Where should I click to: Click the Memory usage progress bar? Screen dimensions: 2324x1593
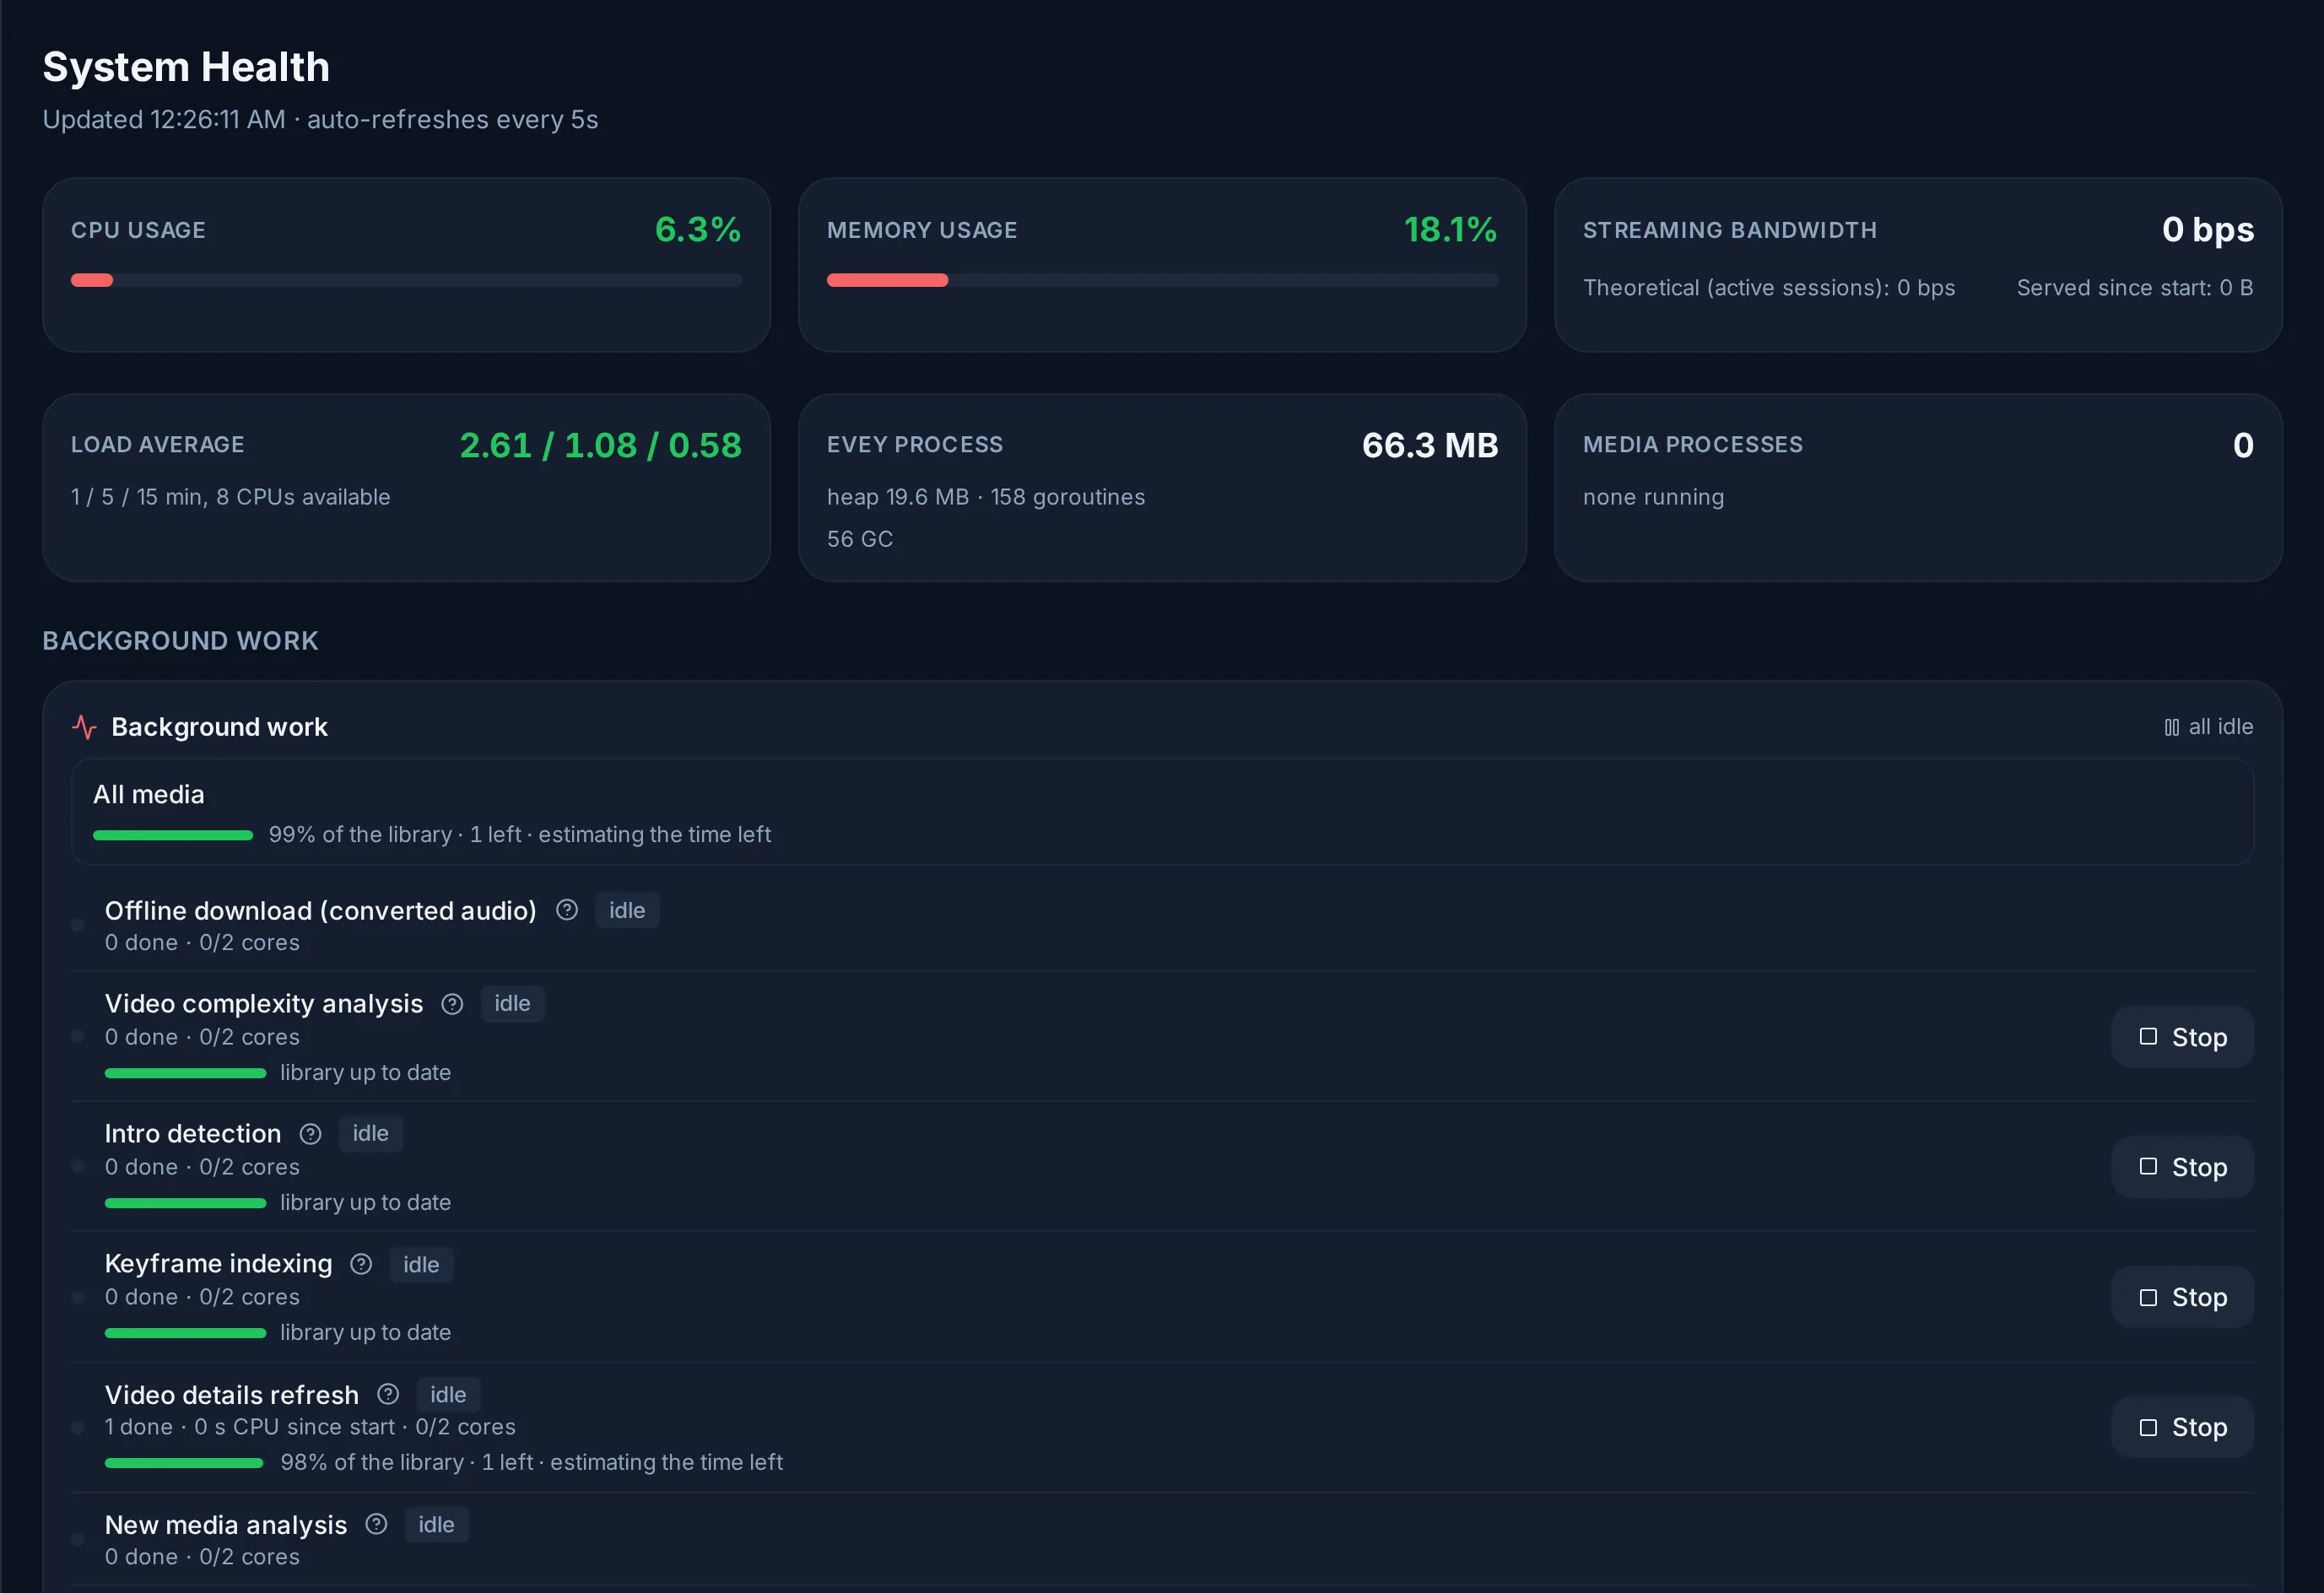tap(1162, 280)
